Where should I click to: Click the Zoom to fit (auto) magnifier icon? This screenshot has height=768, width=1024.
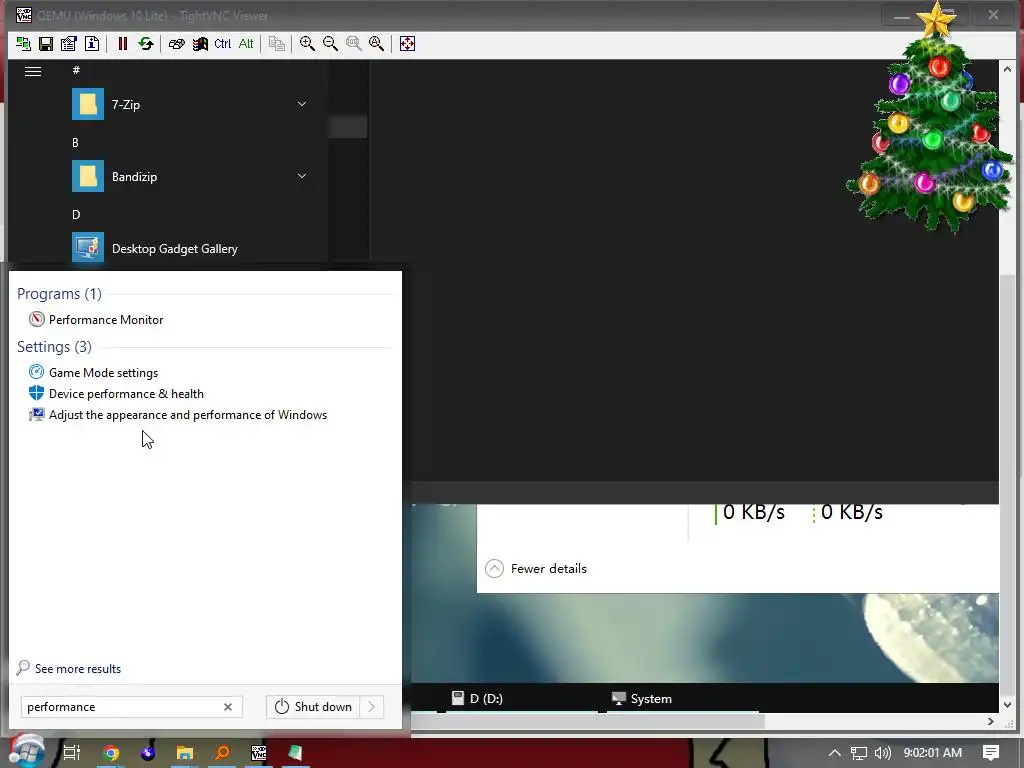(x=377, y=44)
